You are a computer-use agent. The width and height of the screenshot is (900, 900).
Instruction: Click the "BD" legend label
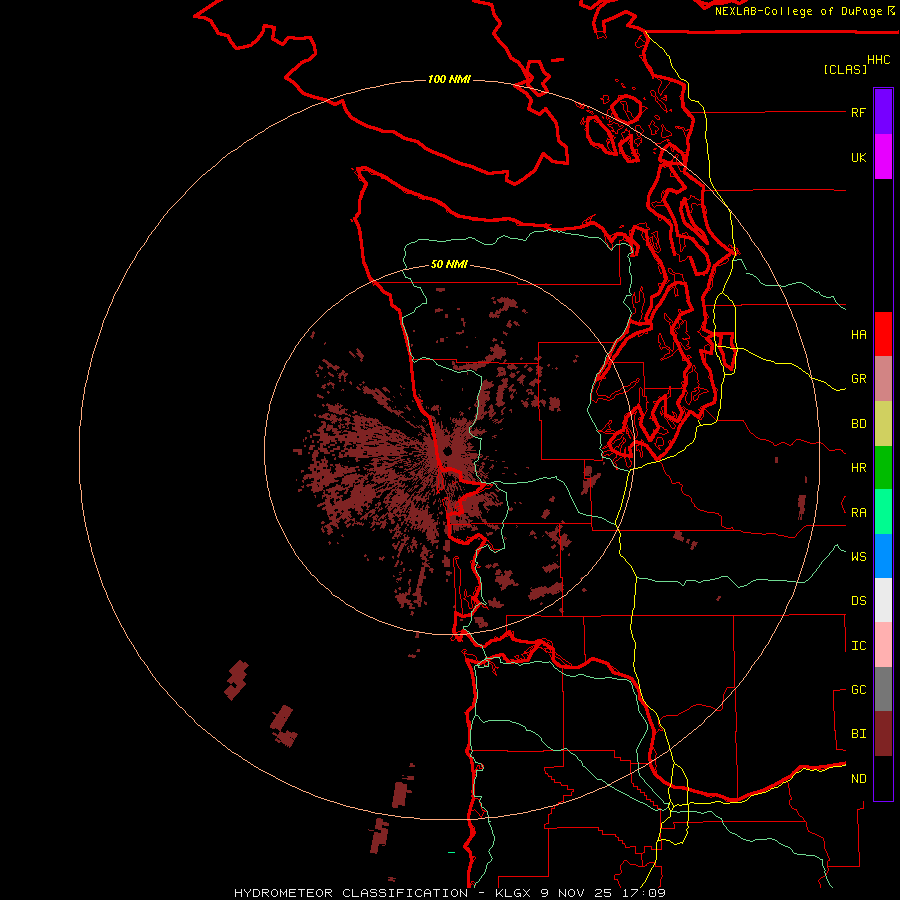pyautogui.click(x=858, y=424)
